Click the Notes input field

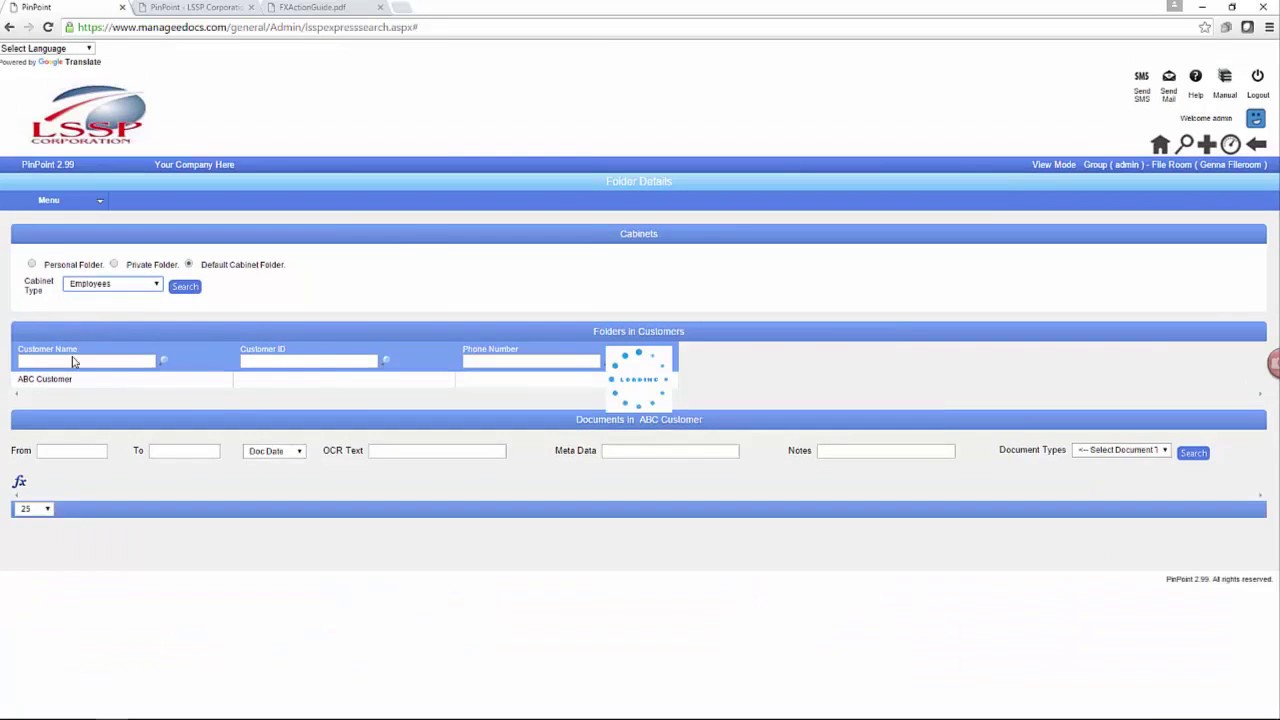tap(886, 451)
